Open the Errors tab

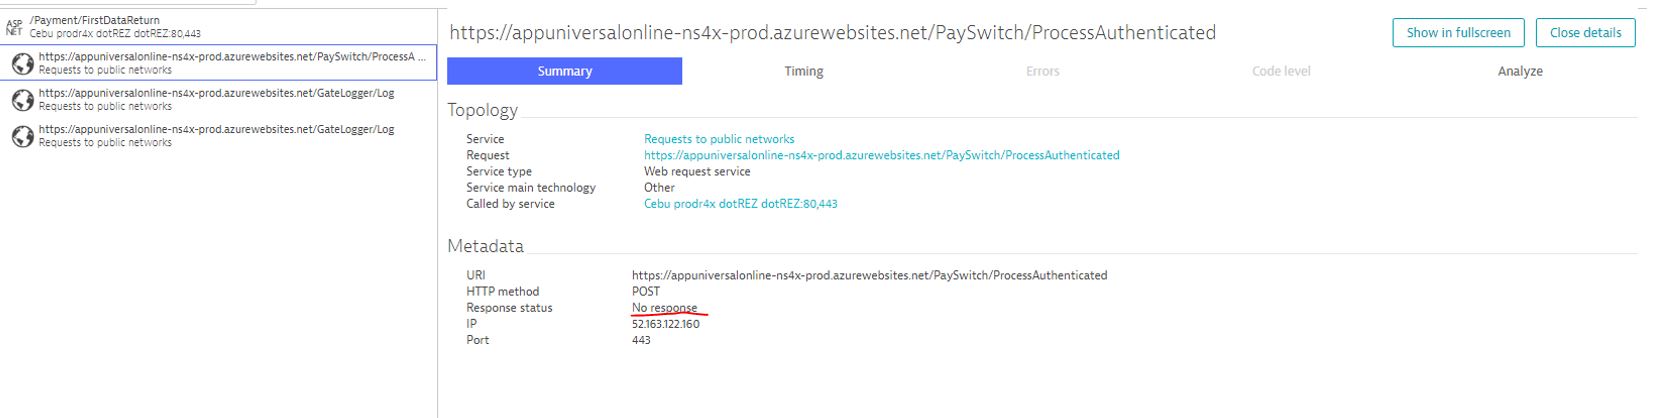pos(1042,71)
